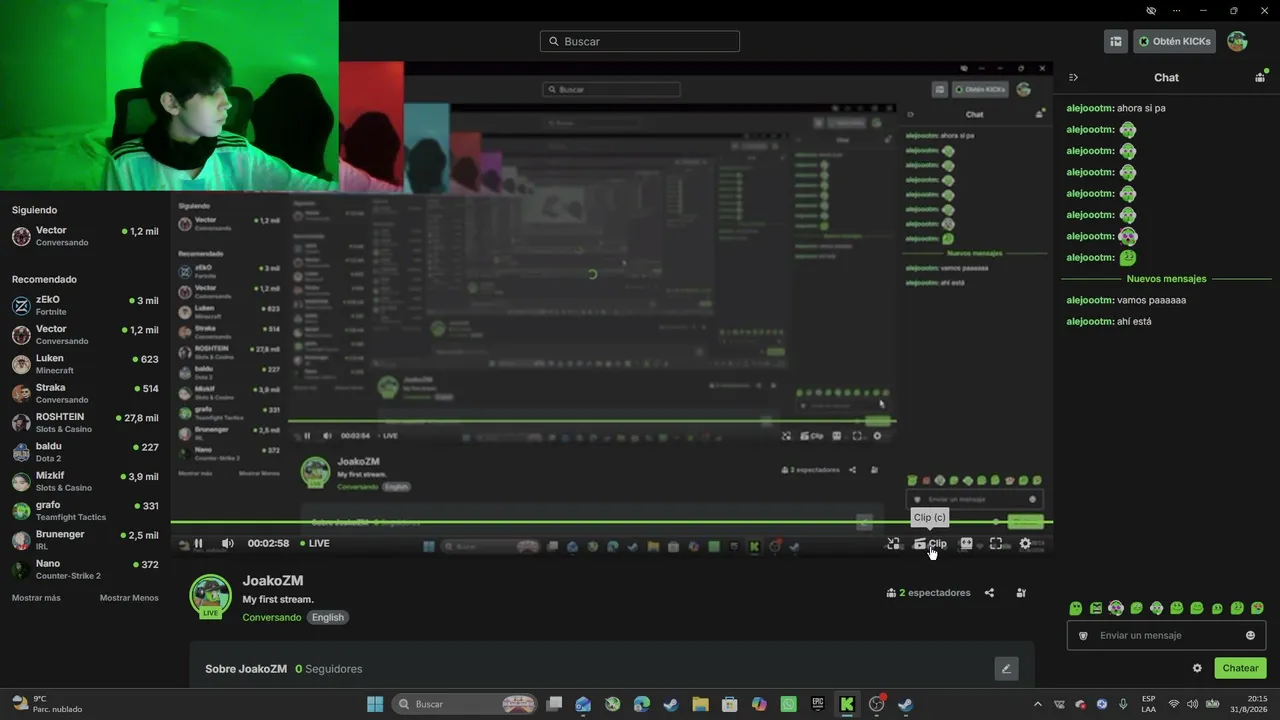Pause the live stream playback
Image resolution: width=1280 pixels, height=720 pixels.
[198, 543]
